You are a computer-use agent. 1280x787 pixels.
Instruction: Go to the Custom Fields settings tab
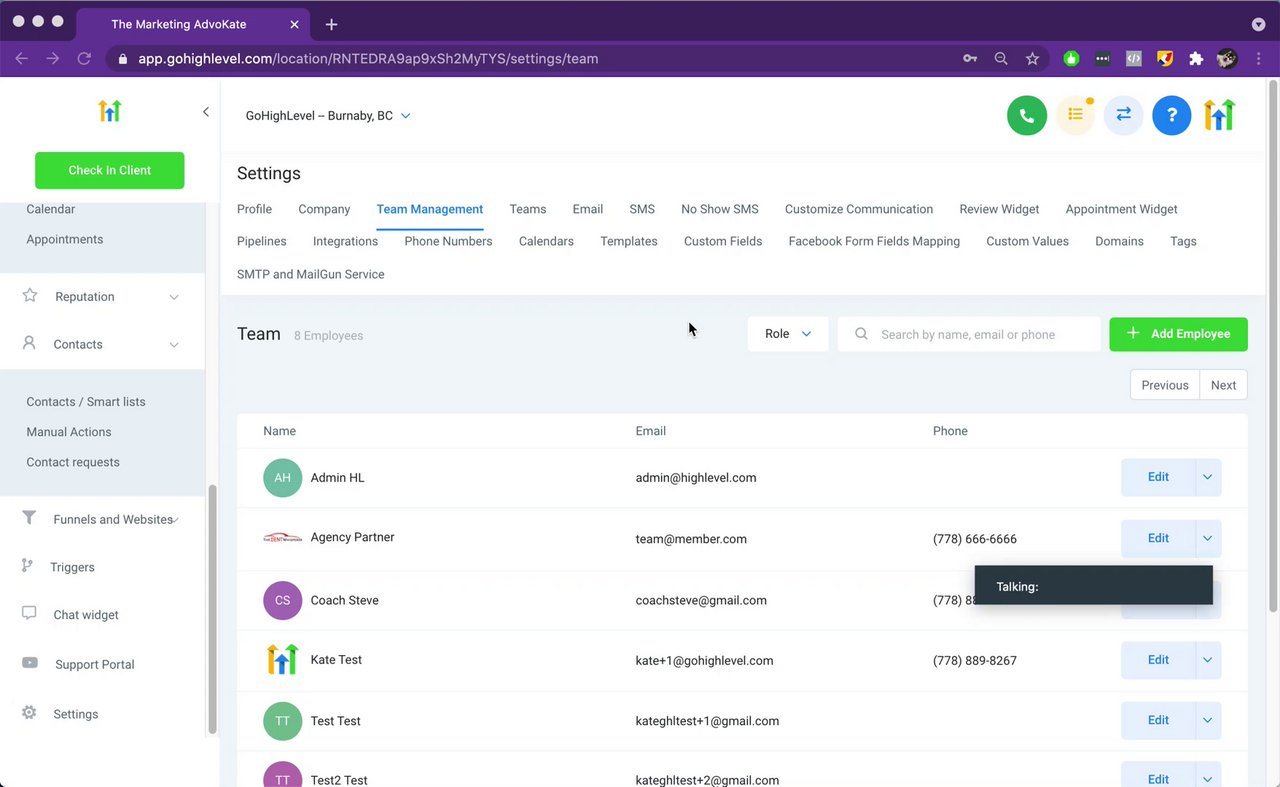[x=723, y=241]
